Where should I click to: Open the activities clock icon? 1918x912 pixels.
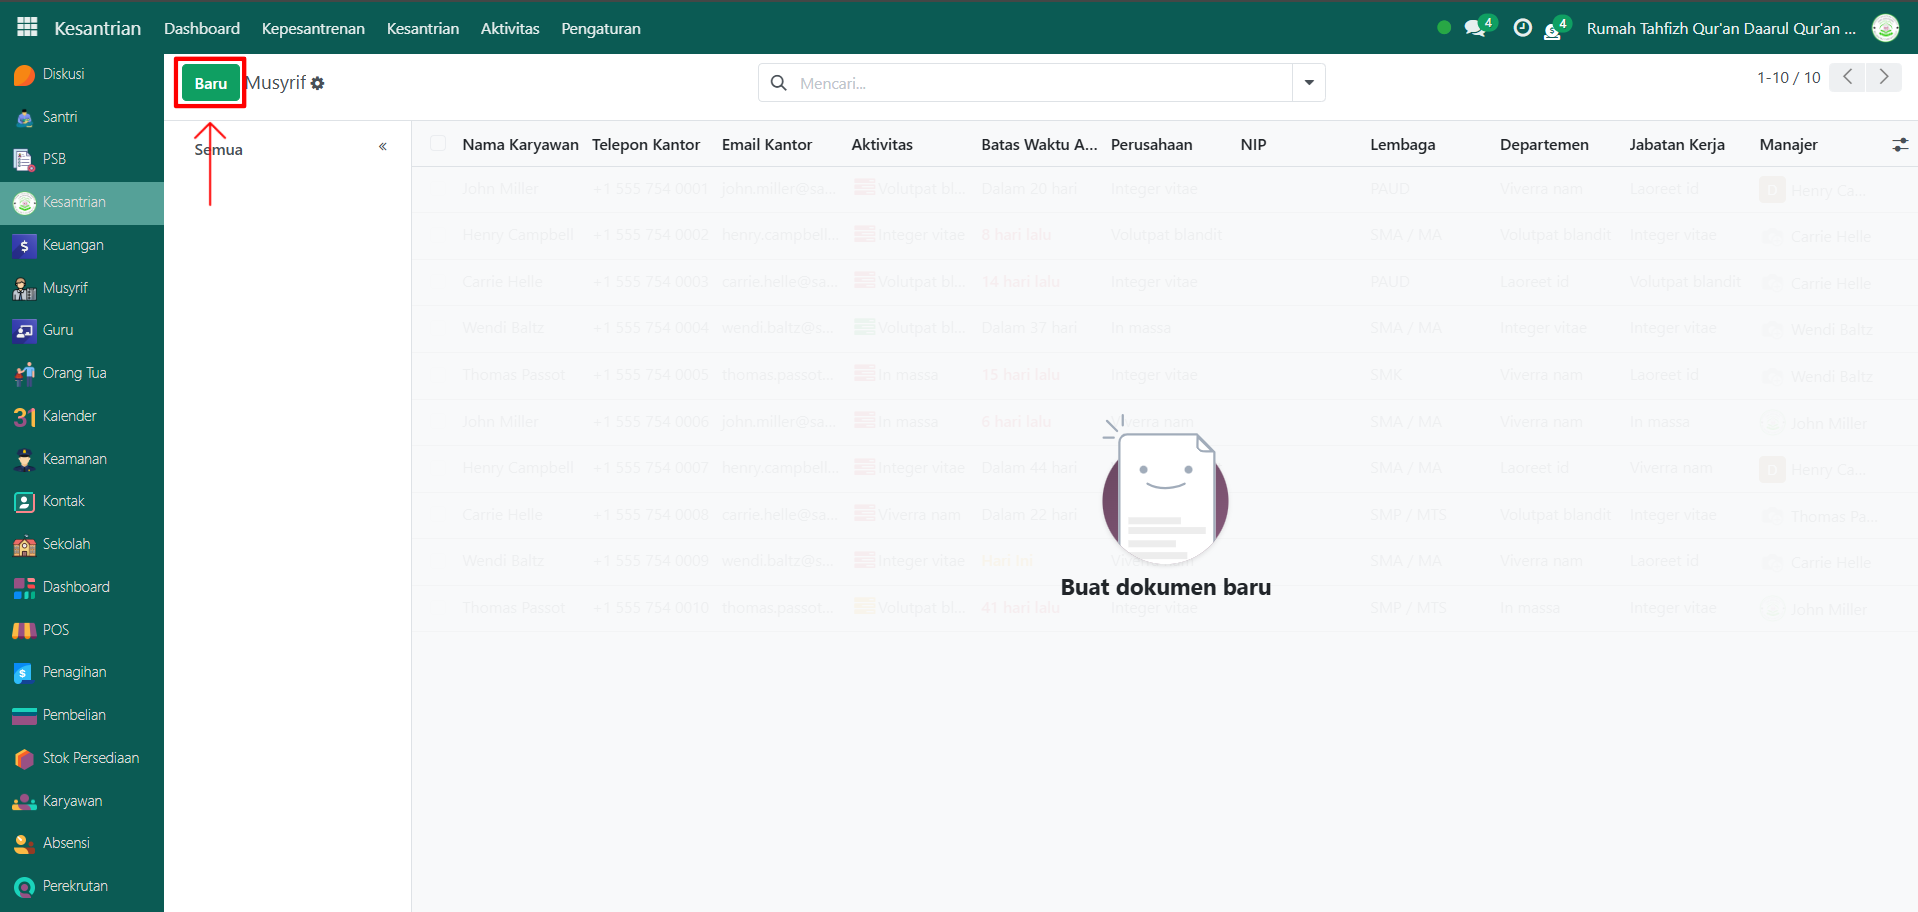point(1522,28)
